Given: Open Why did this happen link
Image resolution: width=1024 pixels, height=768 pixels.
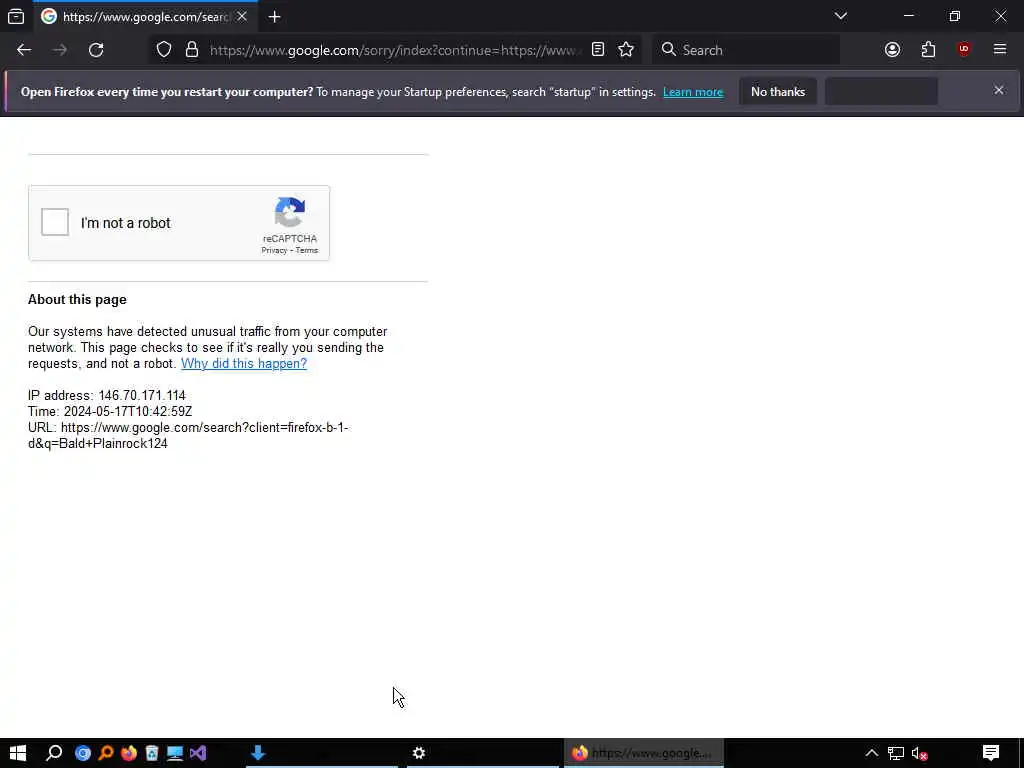Looking at the screenshot, I should click(244, 364).
